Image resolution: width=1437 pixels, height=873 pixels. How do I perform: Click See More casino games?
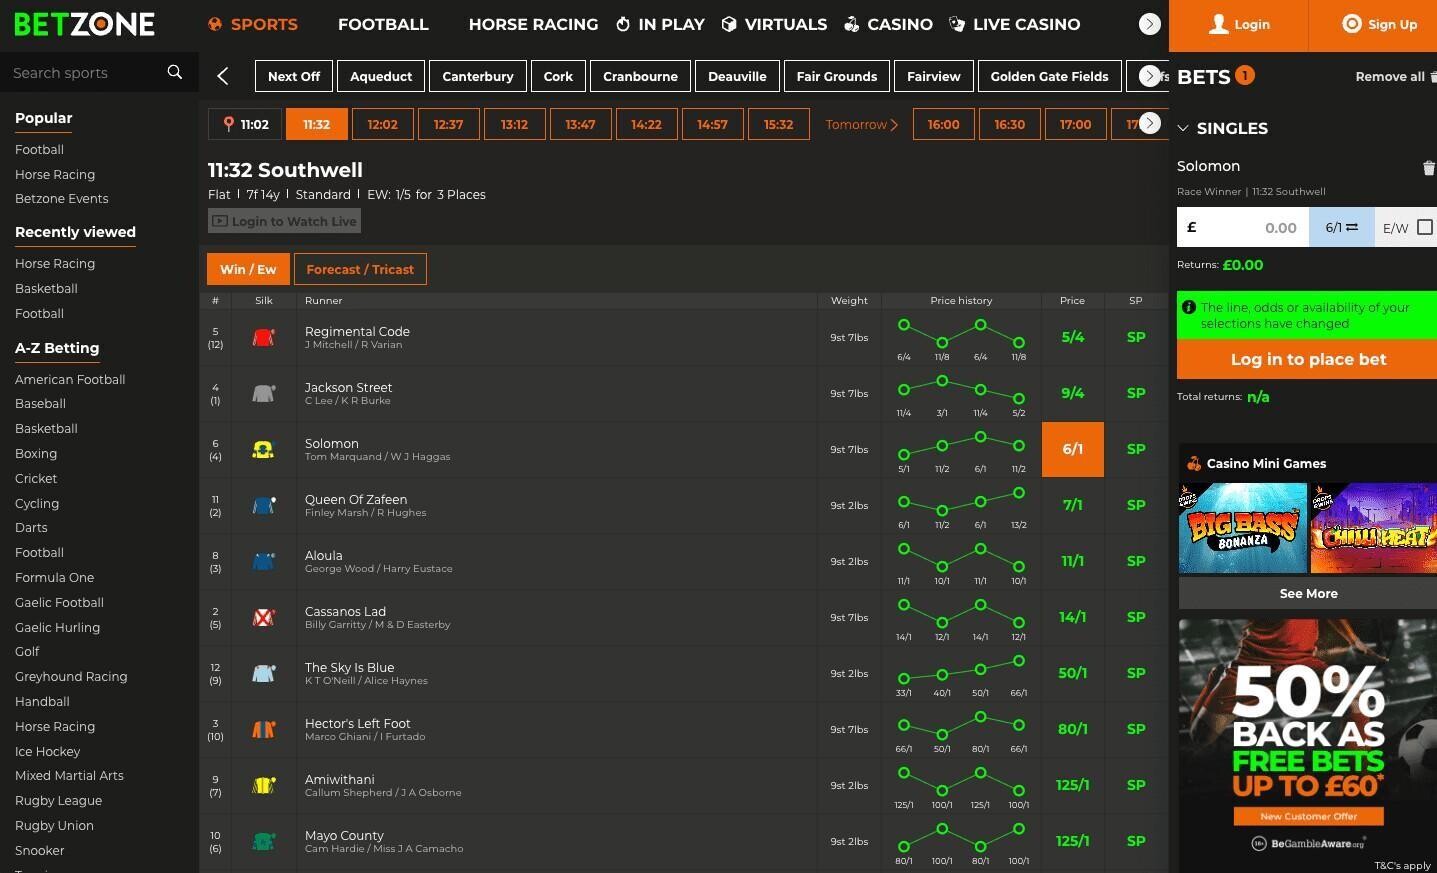1308,593
